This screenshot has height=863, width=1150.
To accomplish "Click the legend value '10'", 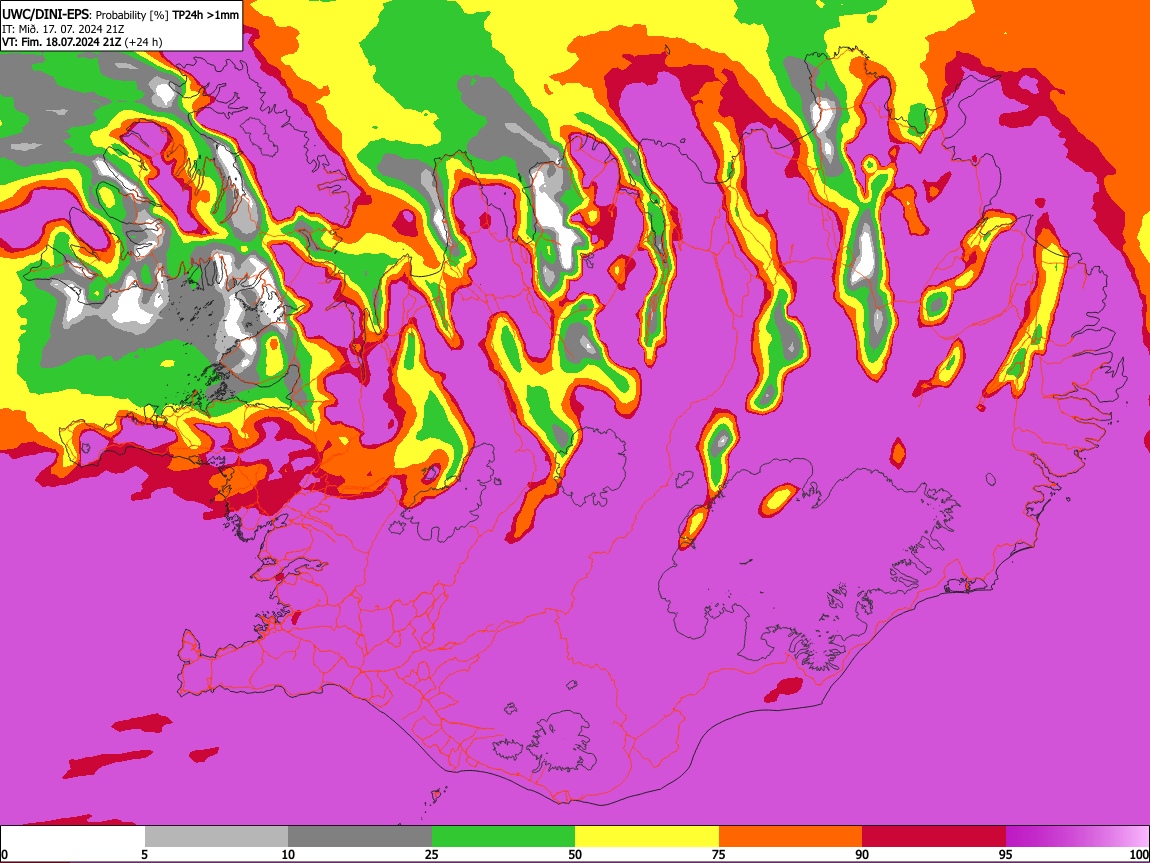I will tap(288, 854).
